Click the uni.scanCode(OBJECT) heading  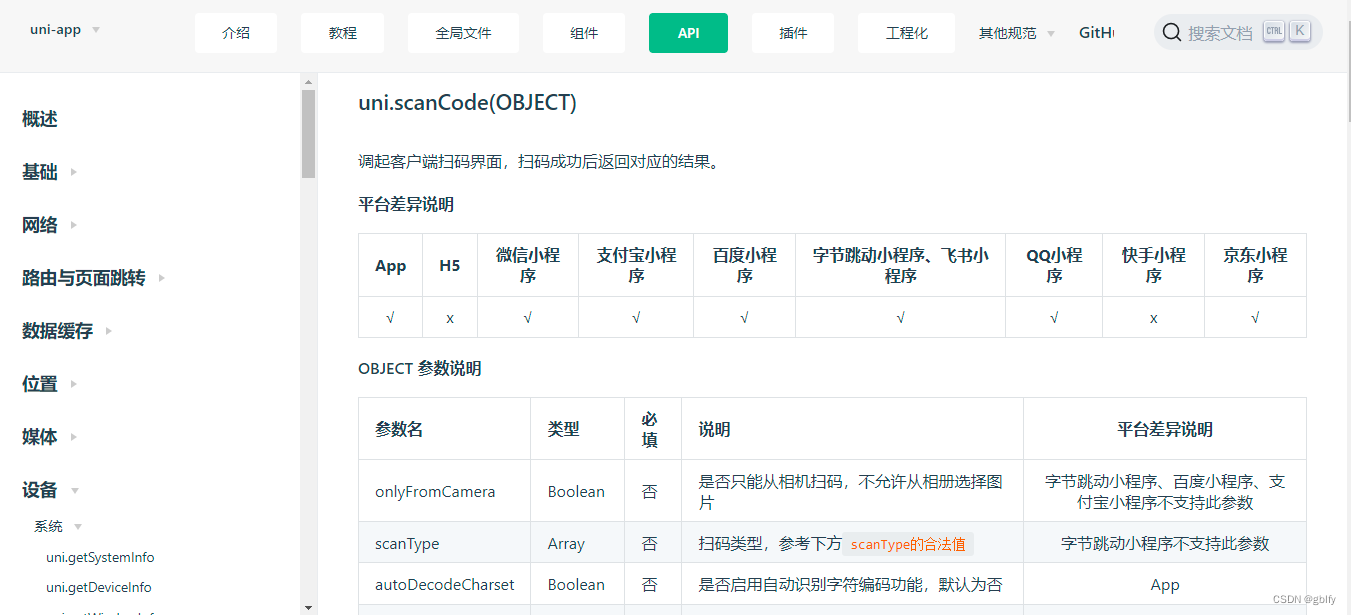click(x=467, y=102)
